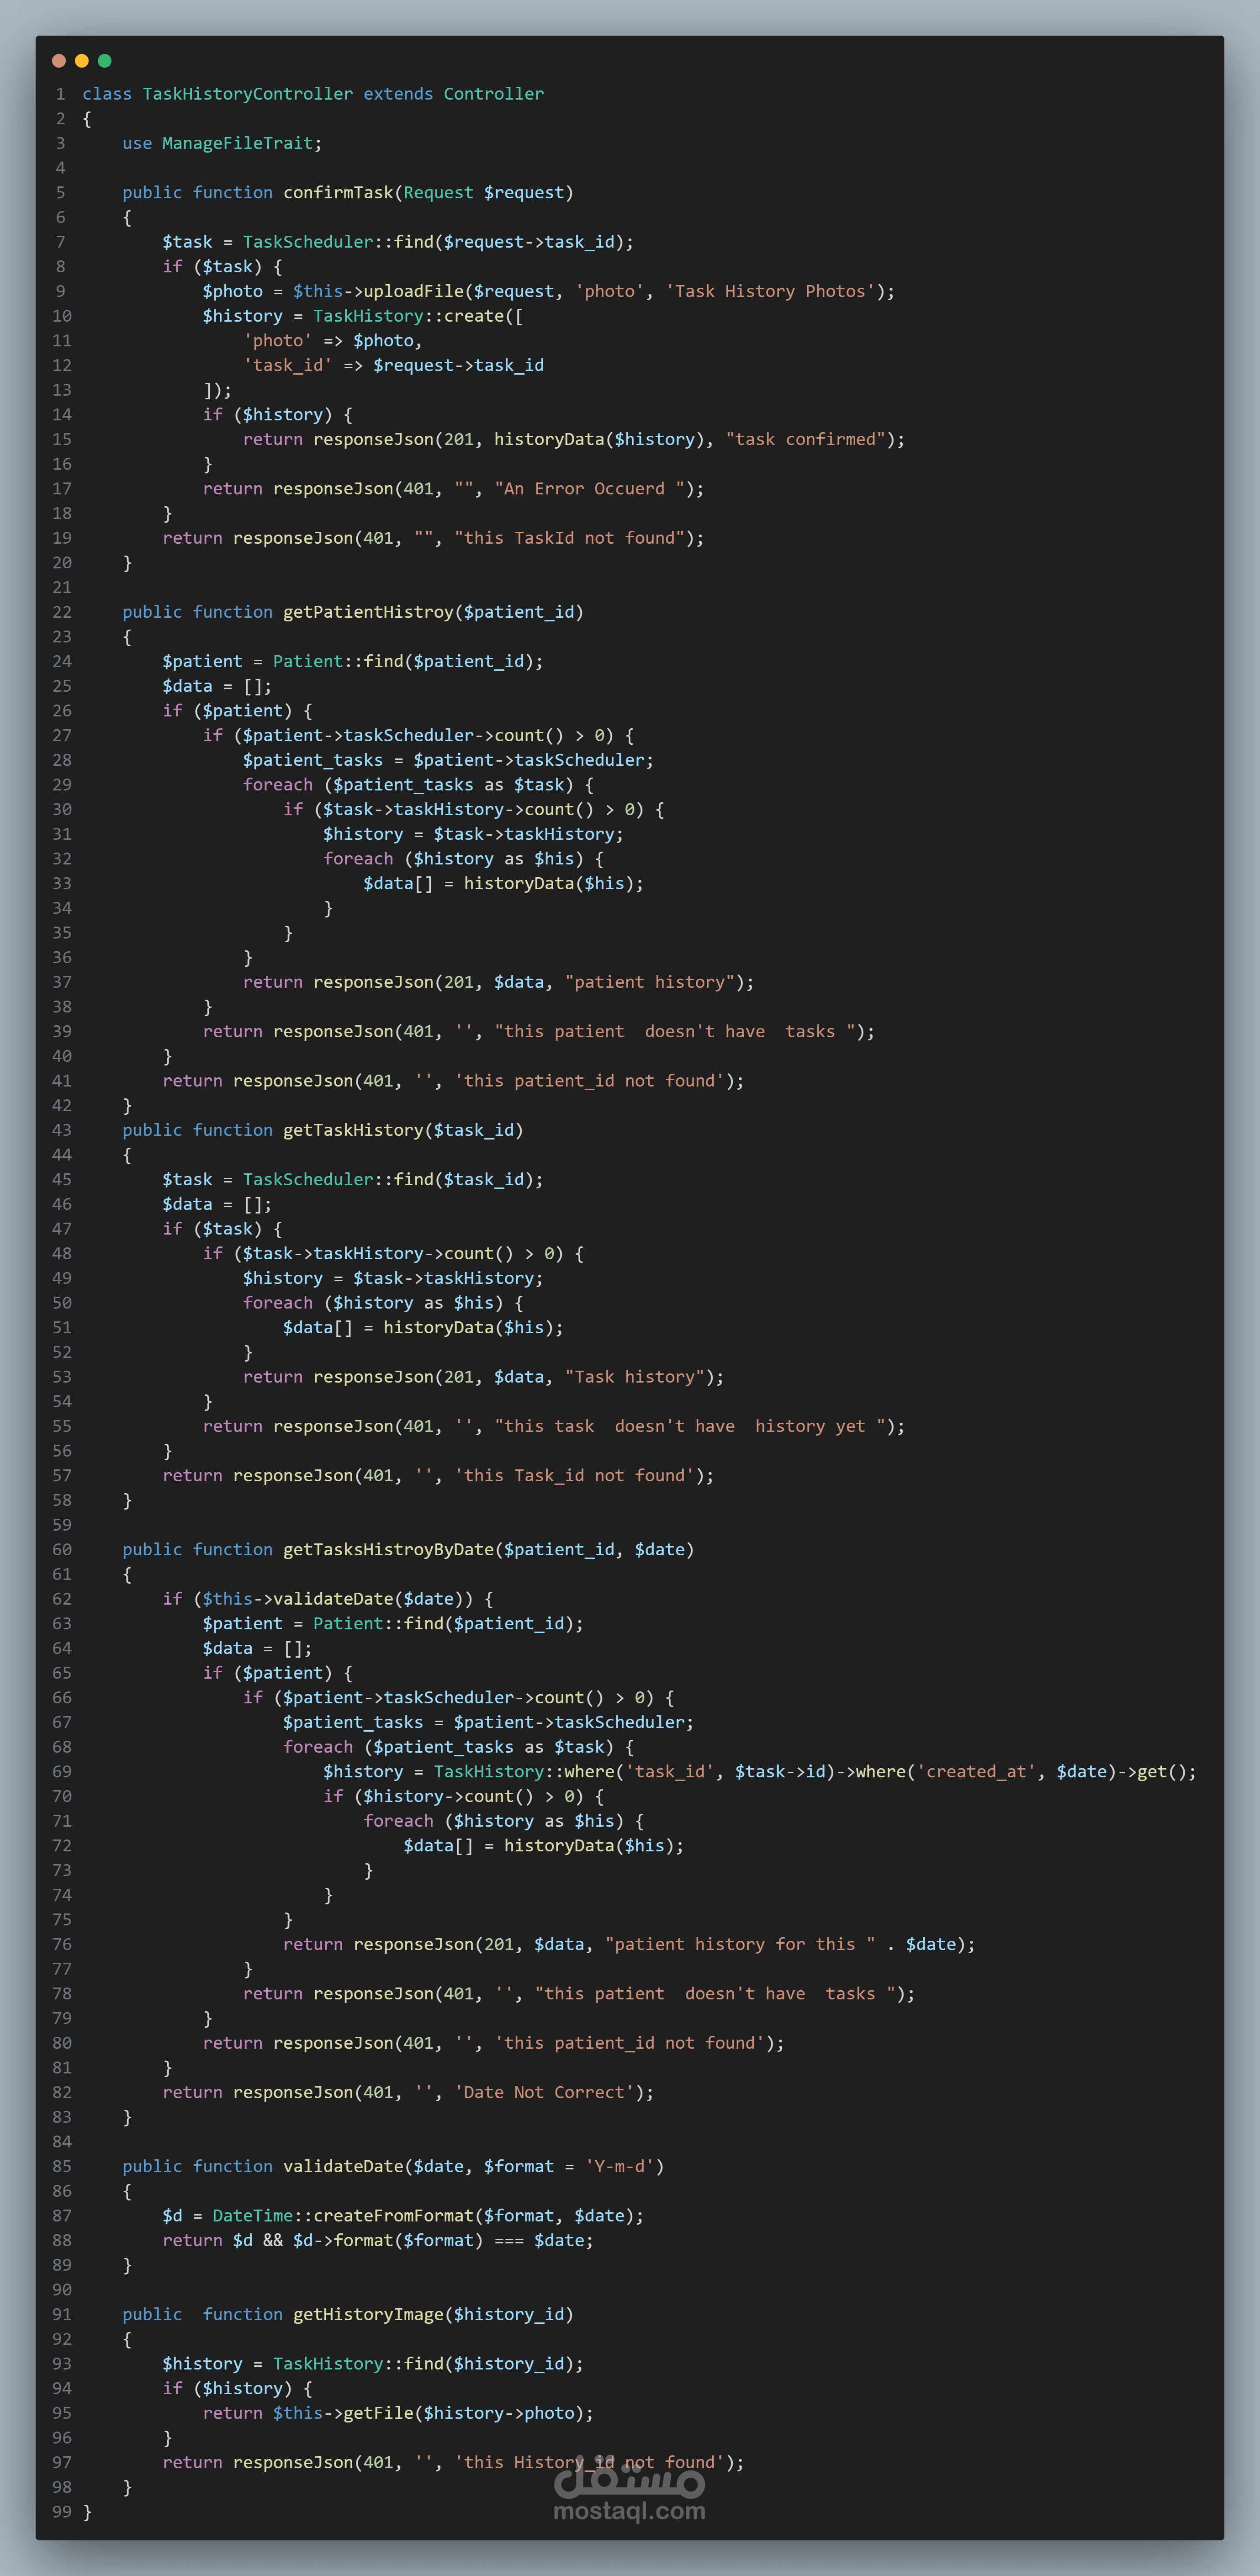1260x2576 pixels.
Task: Select the class name TaskHistoryController on line 1
Action: click(248, 94)
